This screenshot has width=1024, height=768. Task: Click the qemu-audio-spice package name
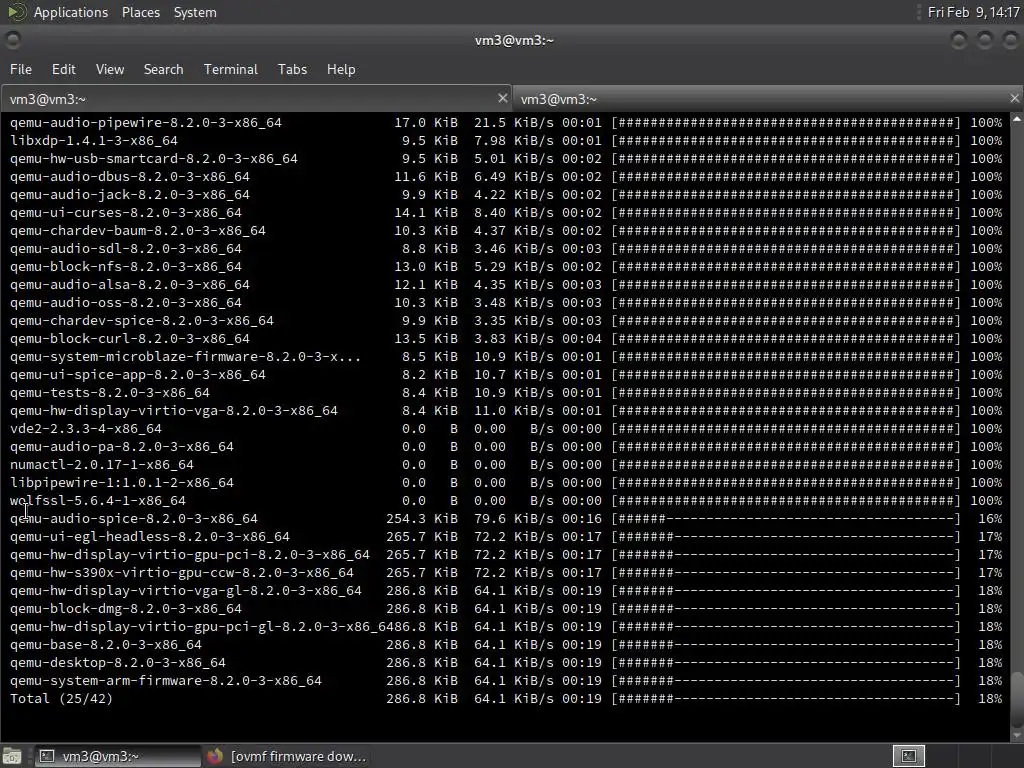pos(133,519)
